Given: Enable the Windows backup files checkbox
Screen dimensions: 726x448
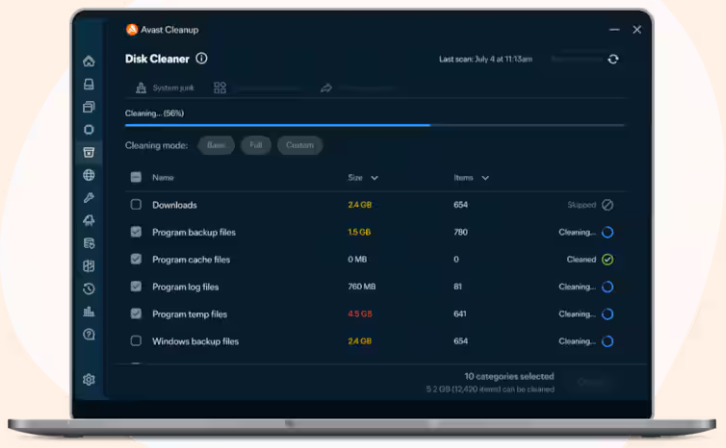Looking at the screenshot, I should click(x=136, y=341).
